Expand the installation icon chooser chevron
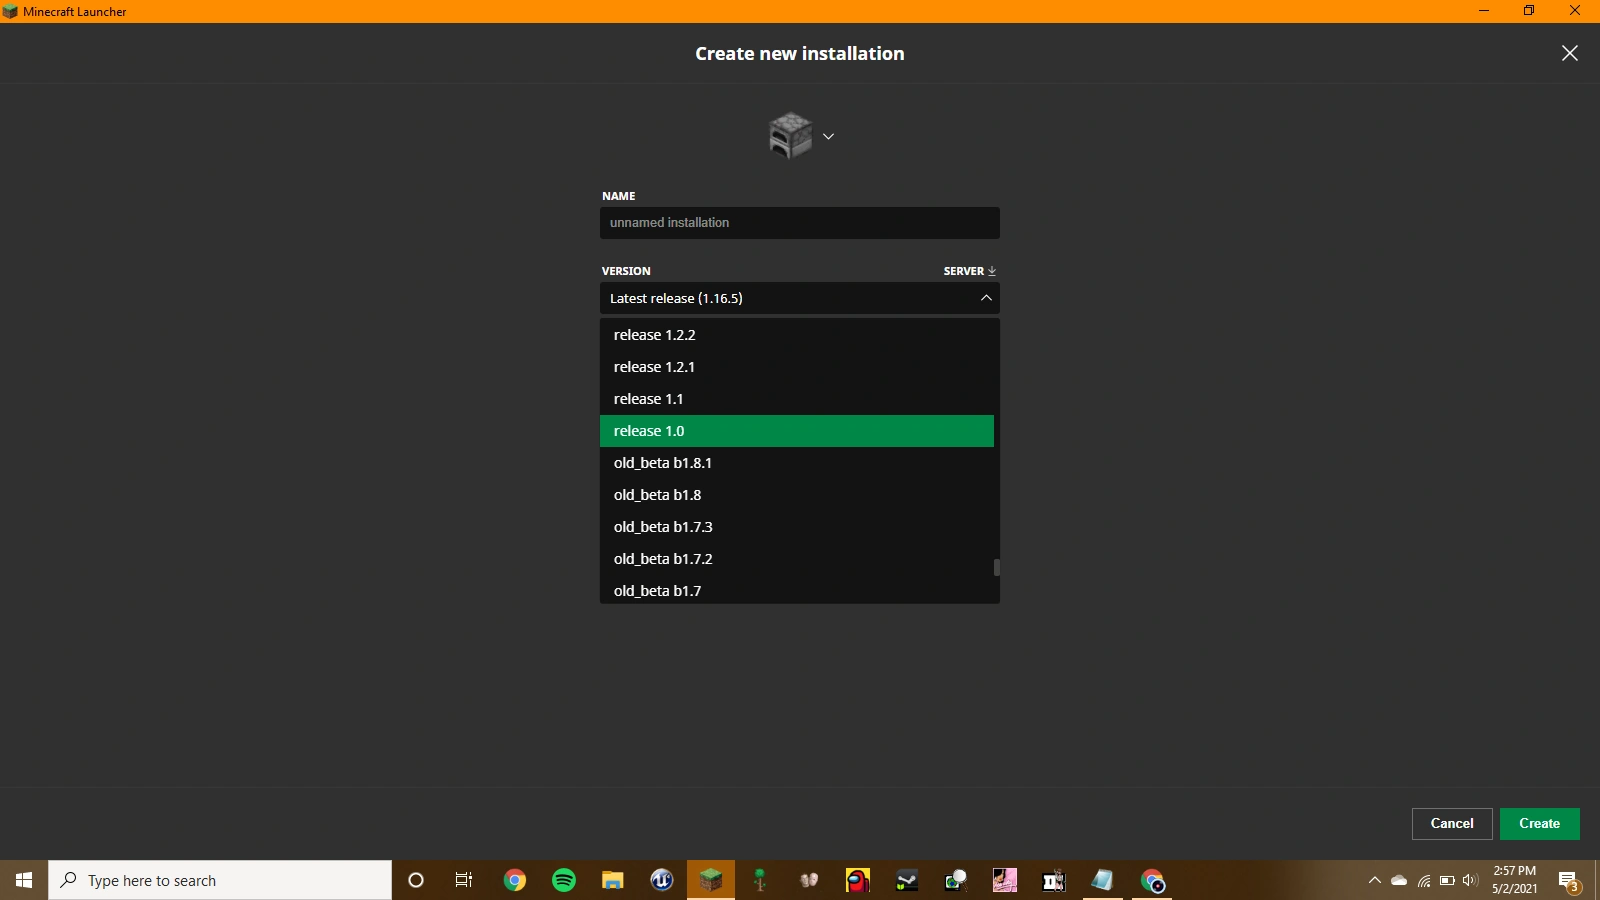This screenshot has height=900, width=1600. pos(828,136)
